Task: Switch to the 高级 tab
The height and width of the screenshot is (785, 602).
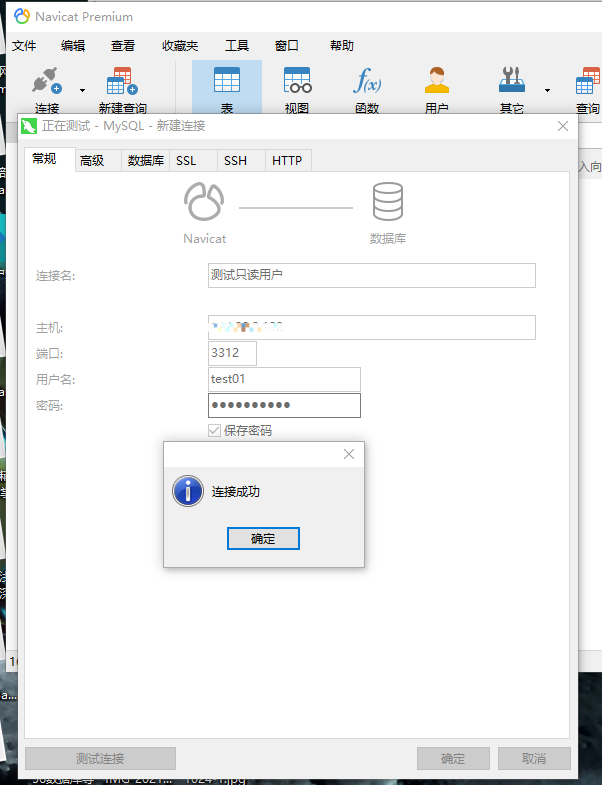Action: [98, 161]
